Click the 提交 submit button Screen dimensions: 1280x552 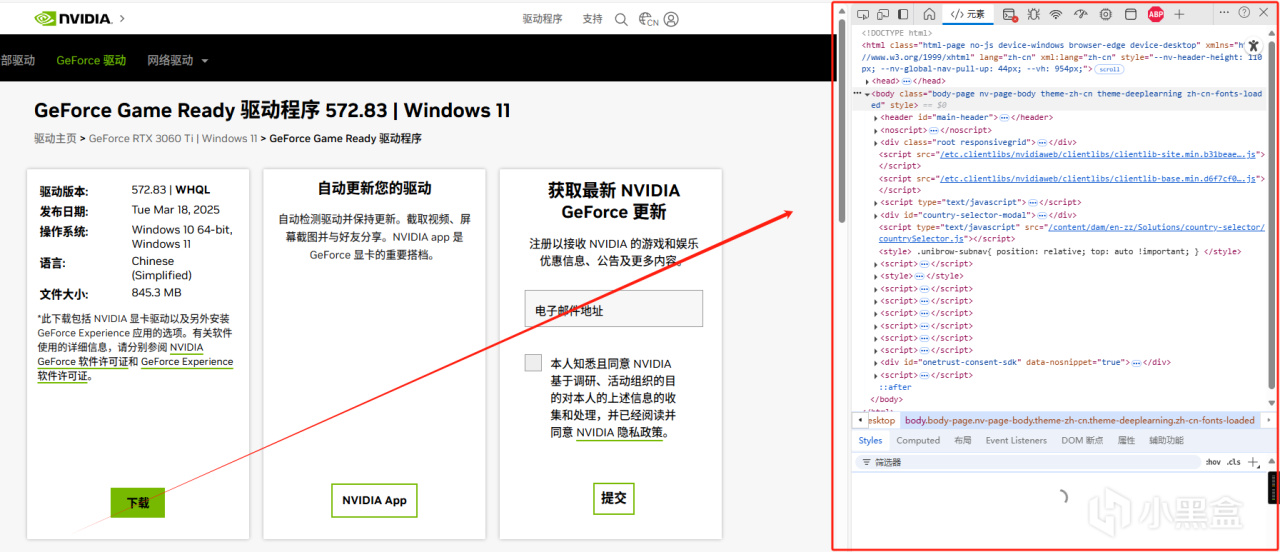613,497
